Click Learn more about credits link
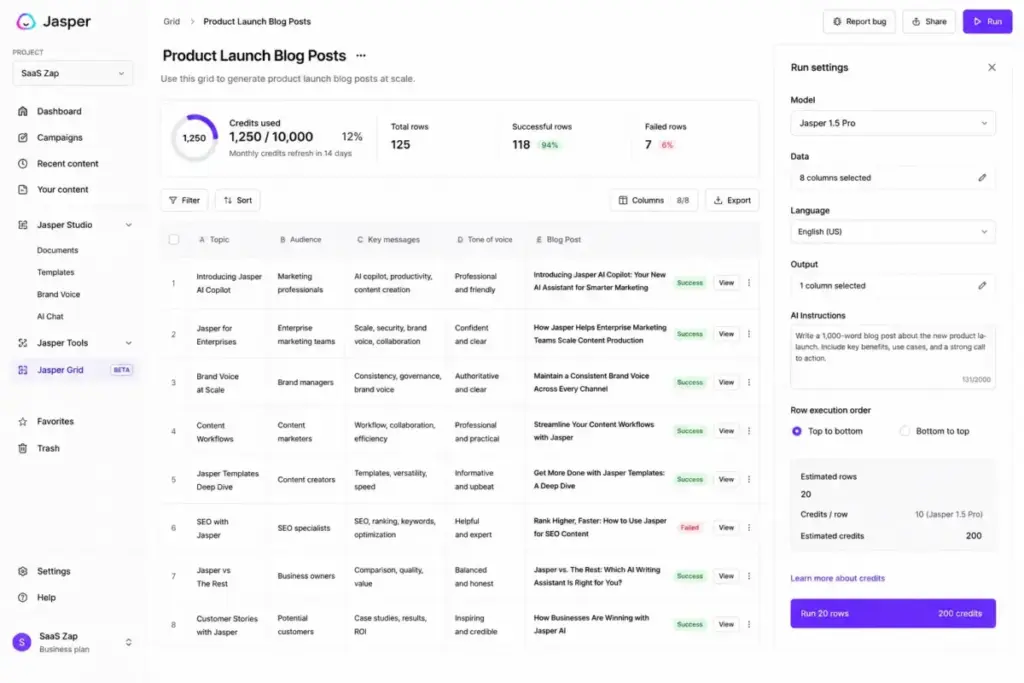The image size is (1024, 683). [x=837, y=579]
